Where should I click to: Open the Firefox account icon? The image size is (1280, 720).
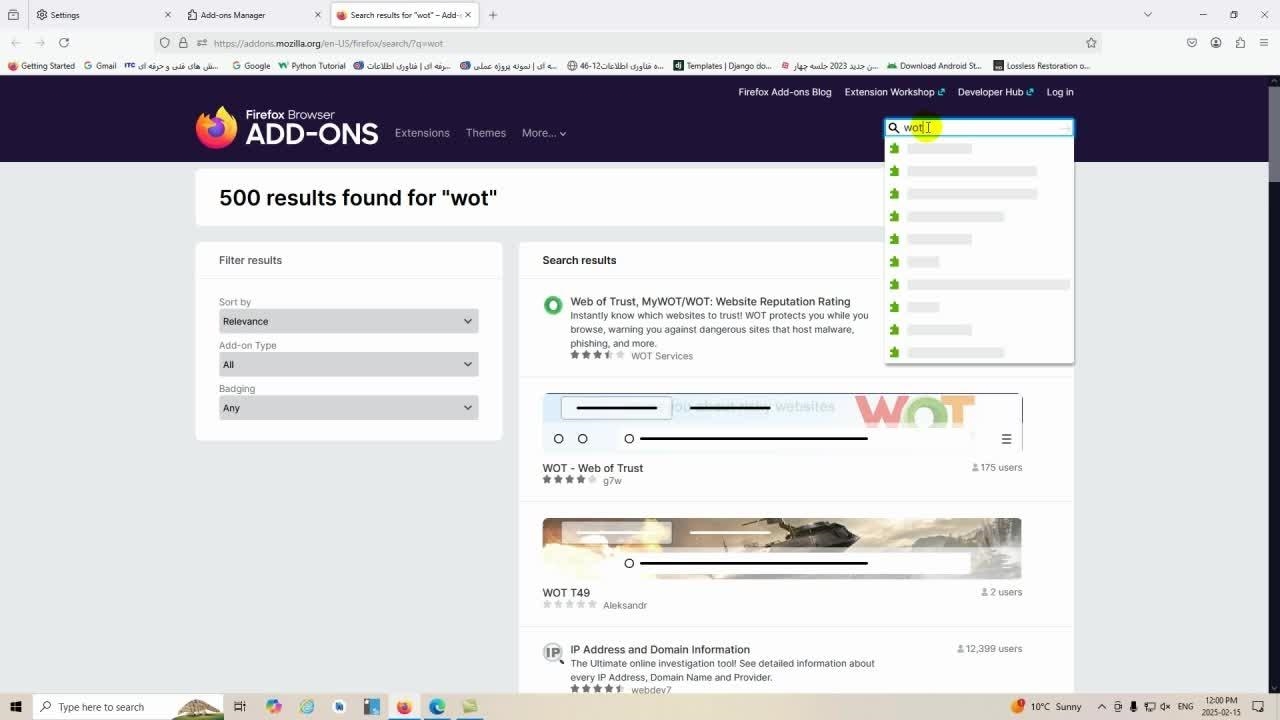tap(1216, 43)
